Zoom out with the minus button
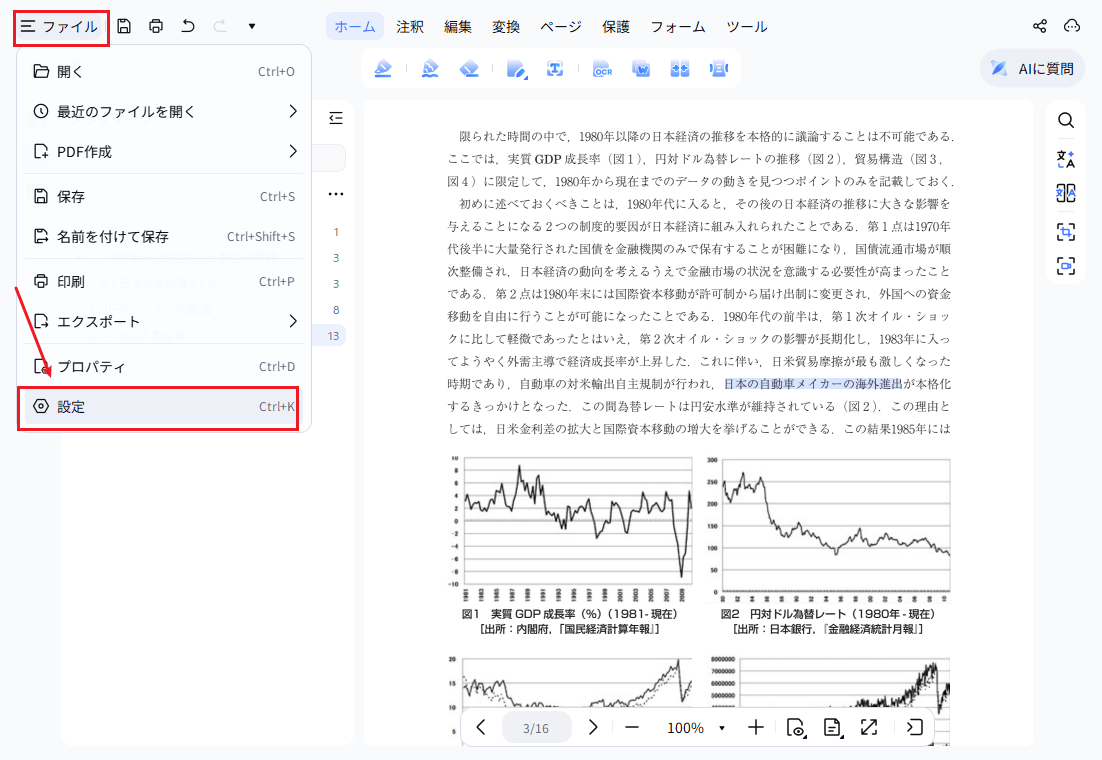The height and width of the screenshot is (760, 1102). coord(632,728)
